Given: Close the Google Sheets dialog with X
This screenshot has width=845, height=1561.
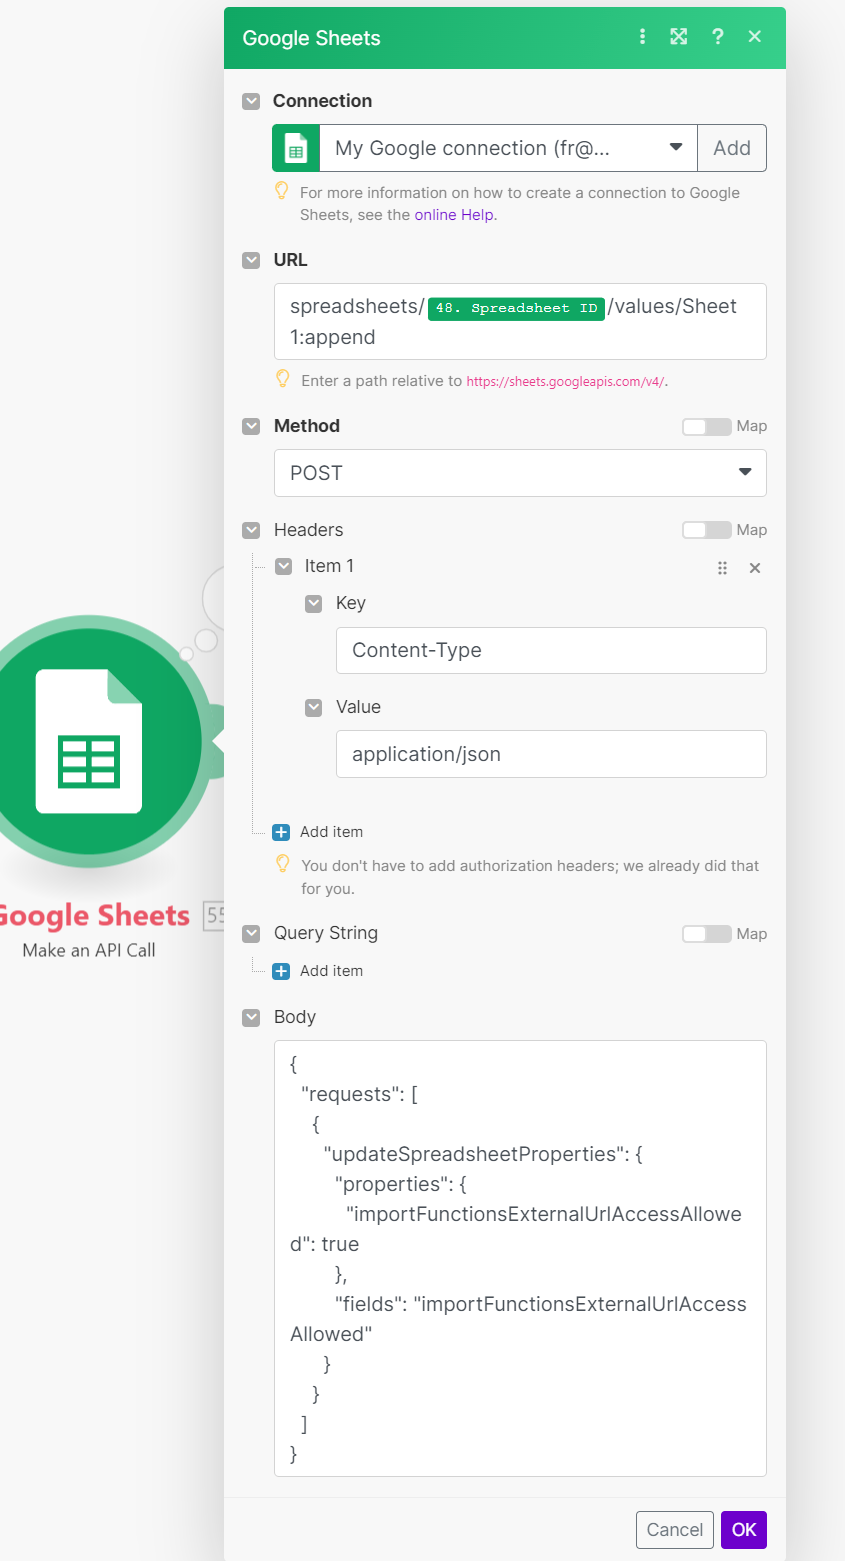Looking at the screenshot, I should pyautogui.click(x=755, y=37).
